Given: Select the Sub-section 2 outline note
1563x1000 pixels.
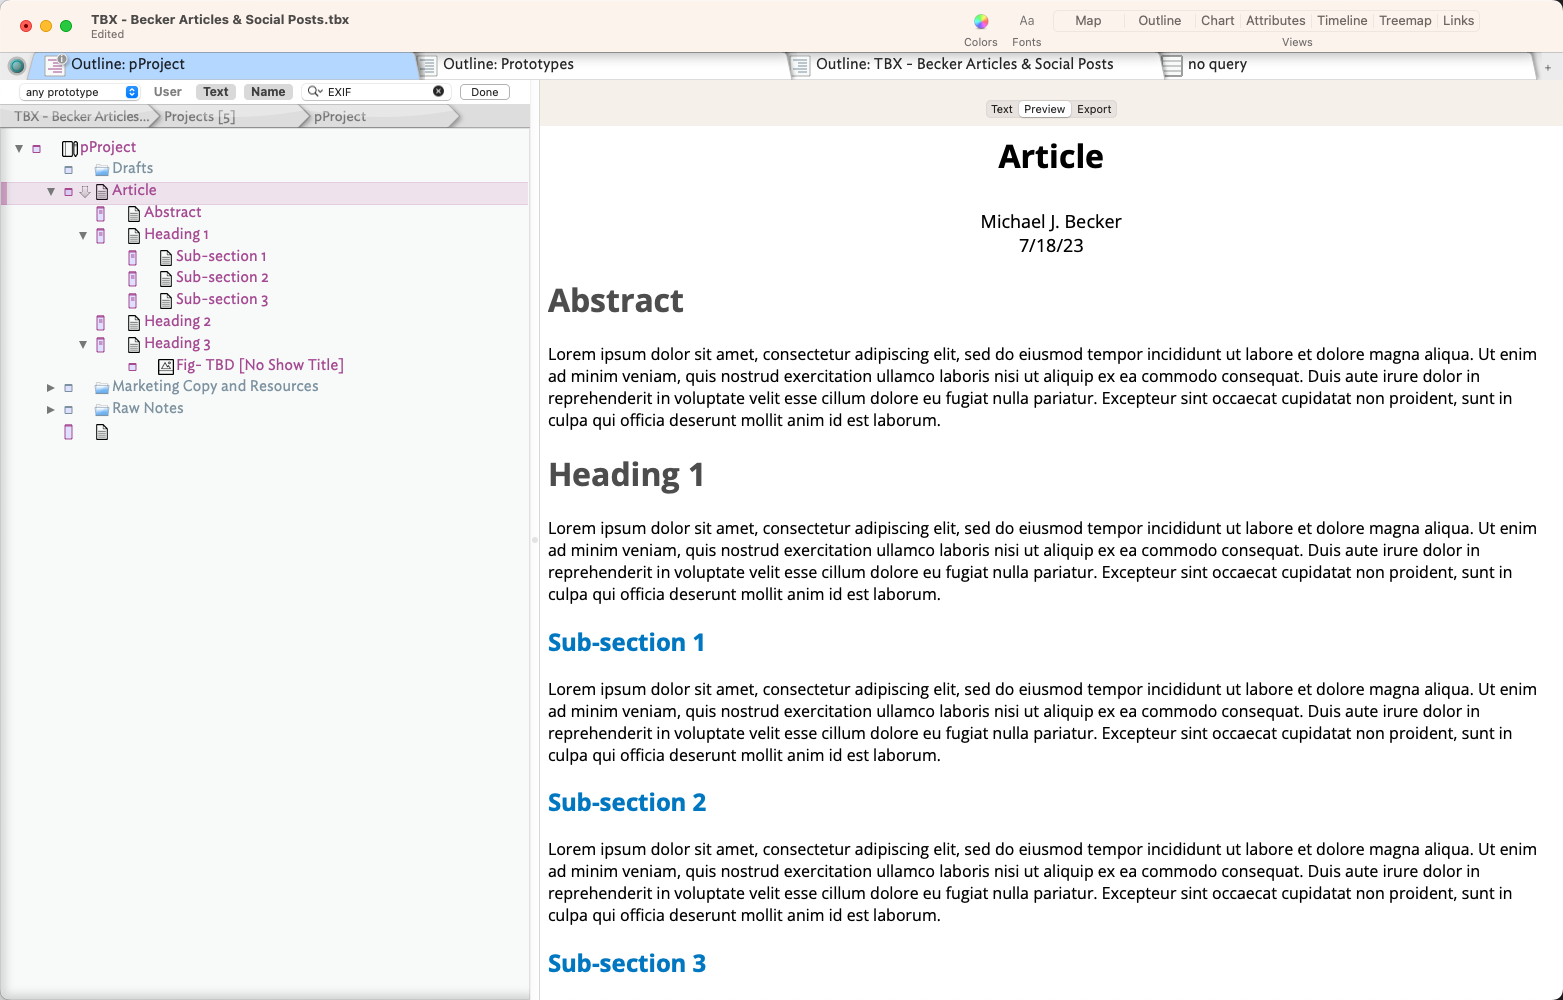Looking at the screenshot, I should tap(222, 278).
